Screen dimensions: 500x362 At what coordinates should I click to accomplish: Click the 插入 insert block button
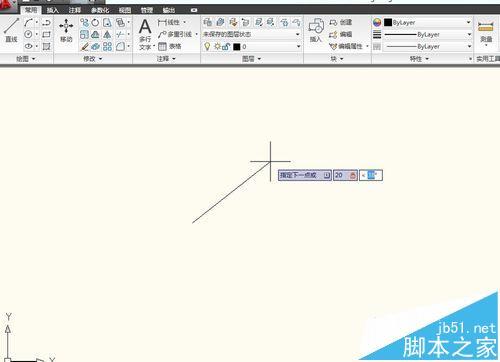[x=315, y=30]
